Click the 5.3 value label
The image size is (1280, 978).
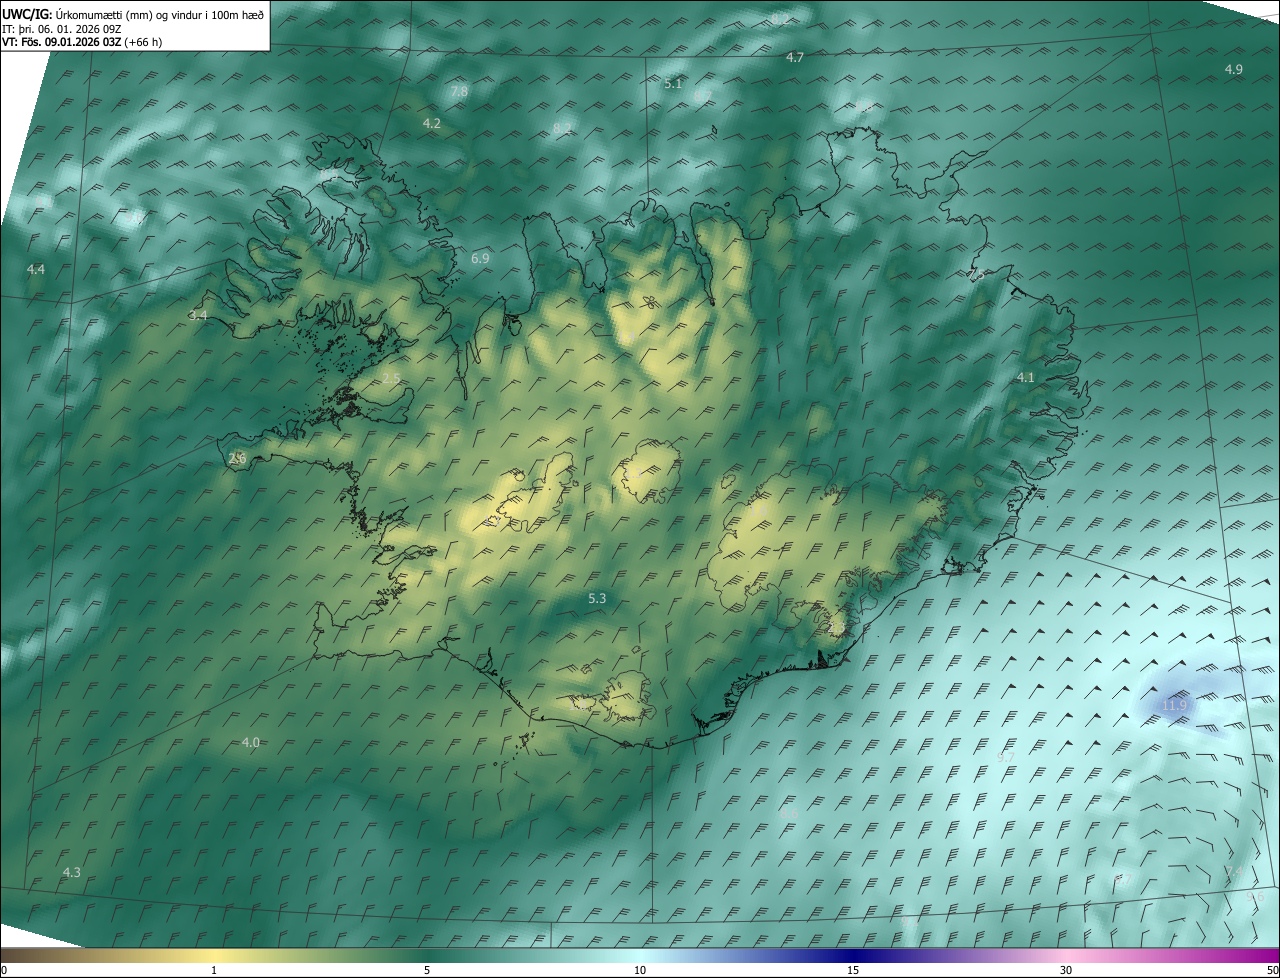click(596, 599)
